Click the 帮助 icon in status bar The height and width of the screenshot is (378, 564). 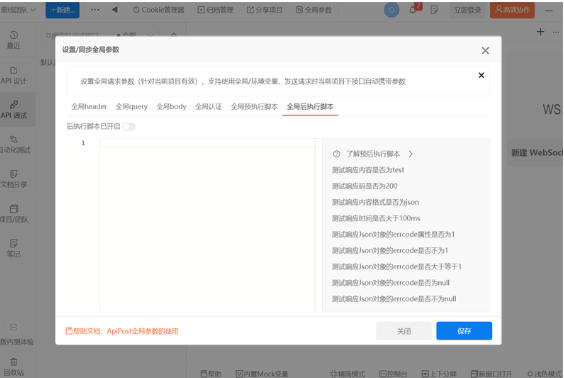pos(211,373)
